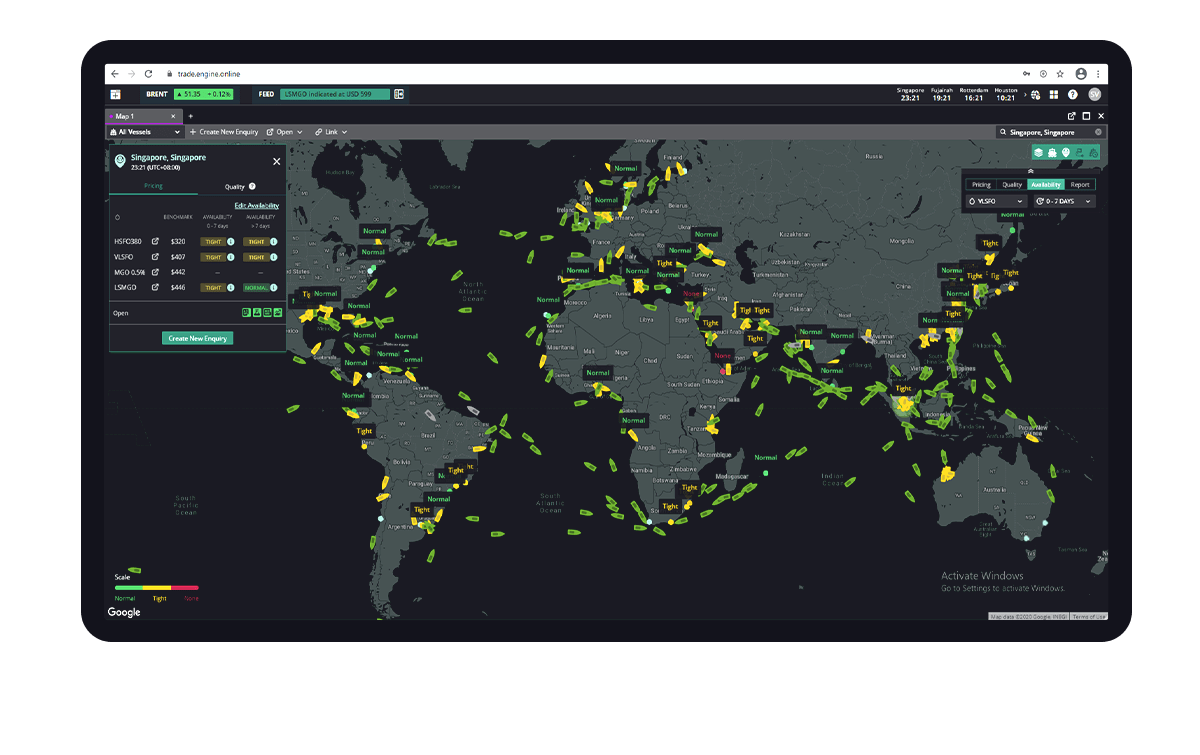Switch map mode to Report

(x=1080, y=184)
